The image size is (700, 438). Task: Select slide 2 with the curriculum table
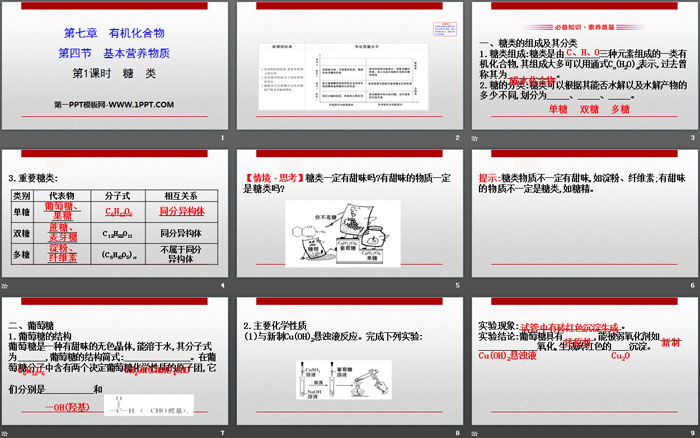click(x=350, y=66)
